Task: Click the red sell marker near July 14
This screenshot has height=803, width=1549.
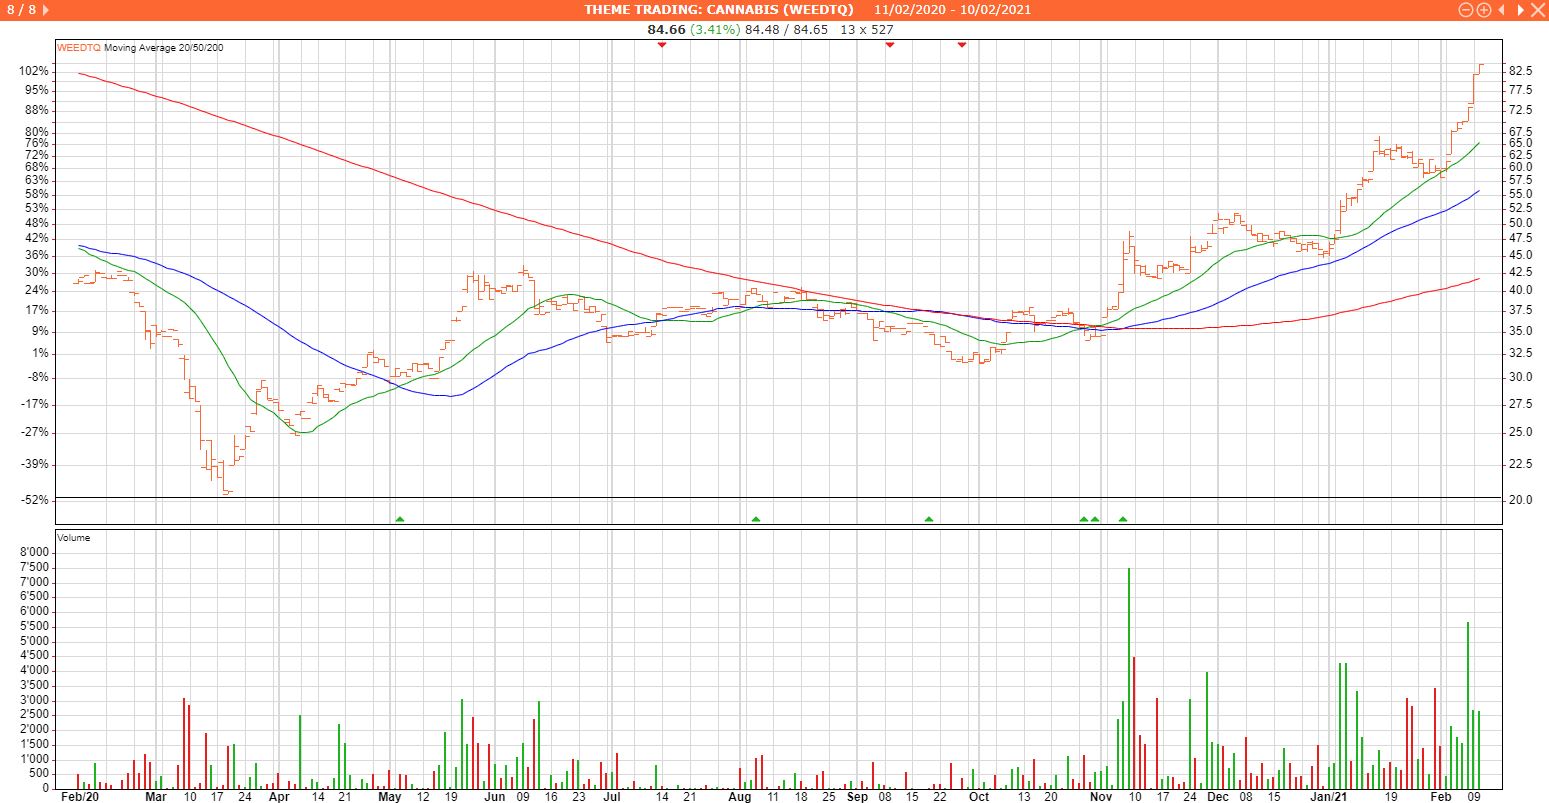Action: (x=661, y=45)
